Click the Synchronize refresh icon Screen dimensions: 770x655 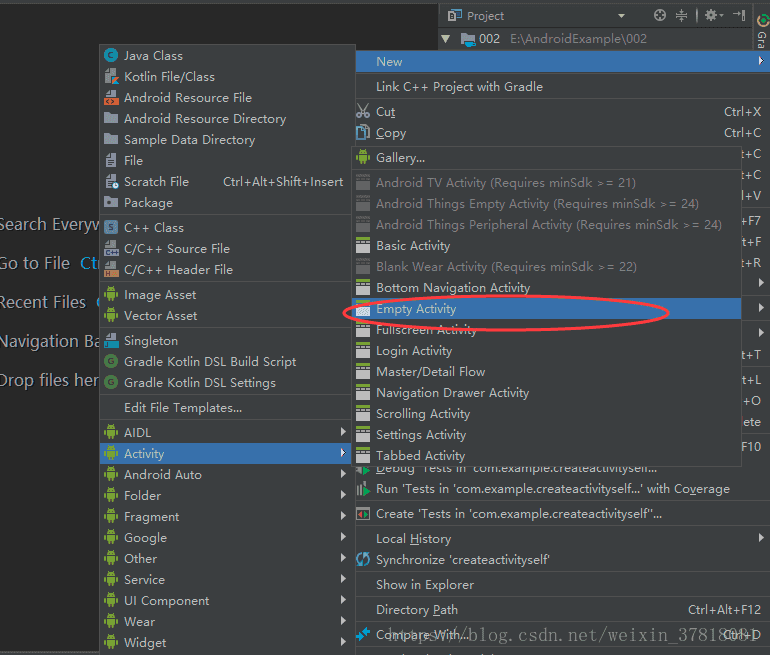tap(363, 559)
